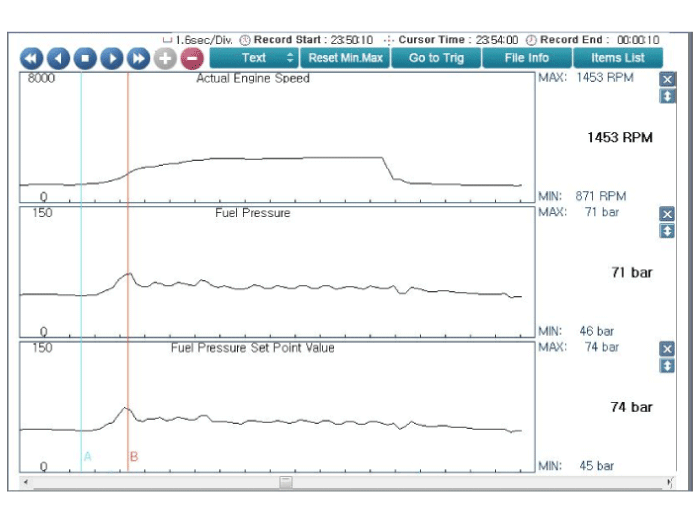Step back with the previous frame button

[x=59, y=58]
